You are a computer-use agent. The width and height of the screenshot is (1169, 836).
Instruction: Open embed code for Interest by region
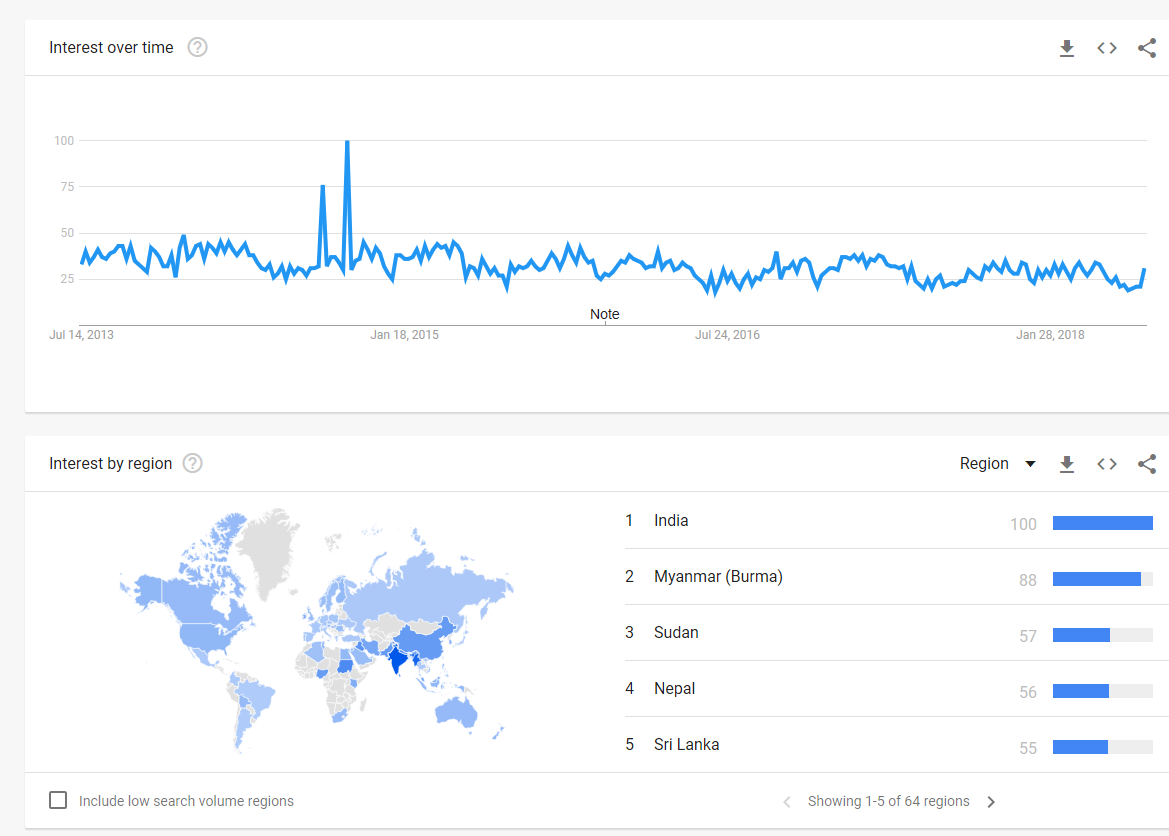coord(1107,464)
